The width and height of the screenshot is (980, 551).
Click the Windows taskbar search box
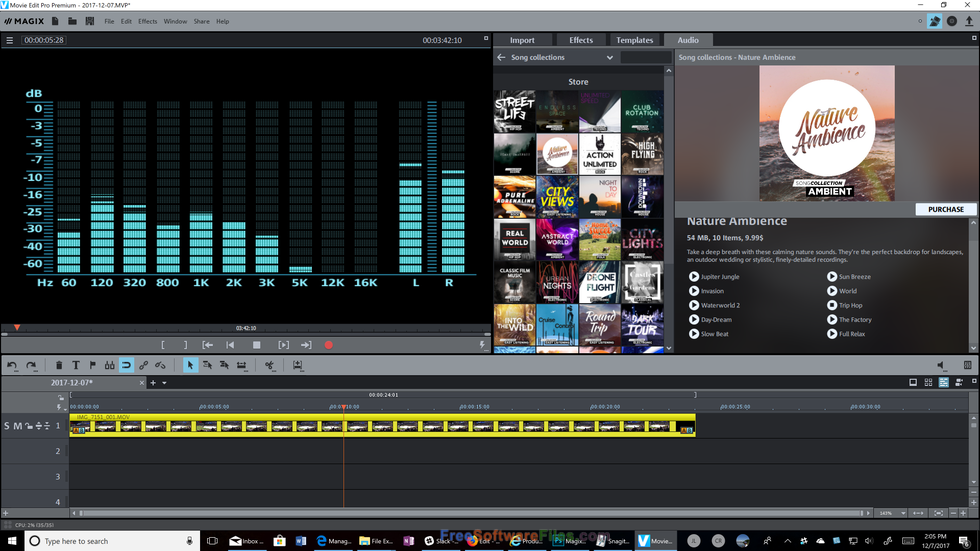(112, 541)
